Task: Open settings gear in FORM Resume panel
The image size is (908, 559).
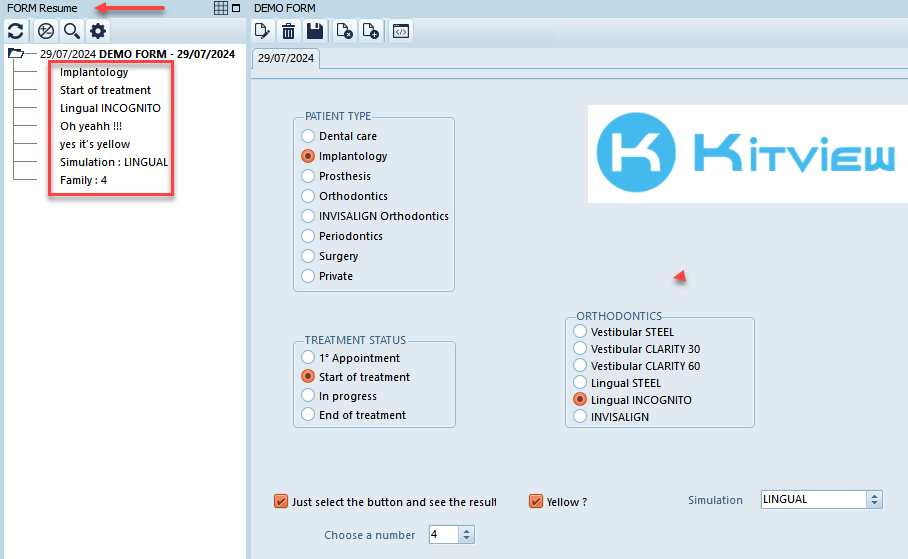Action: 98,31
